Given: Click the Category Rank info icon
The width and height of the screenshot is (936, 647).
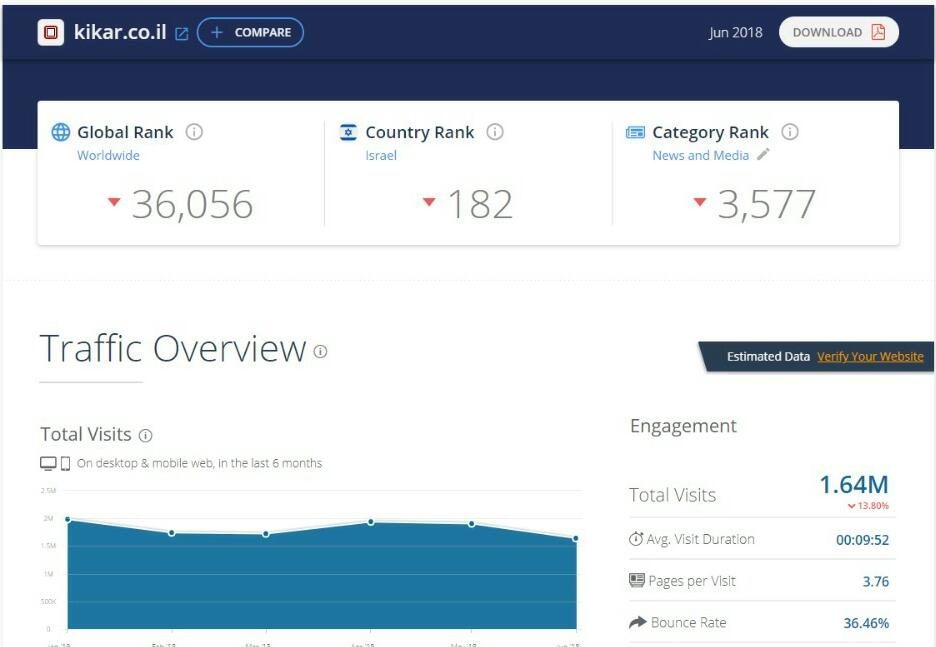Looking at the screenshot, I should [789, 132].
